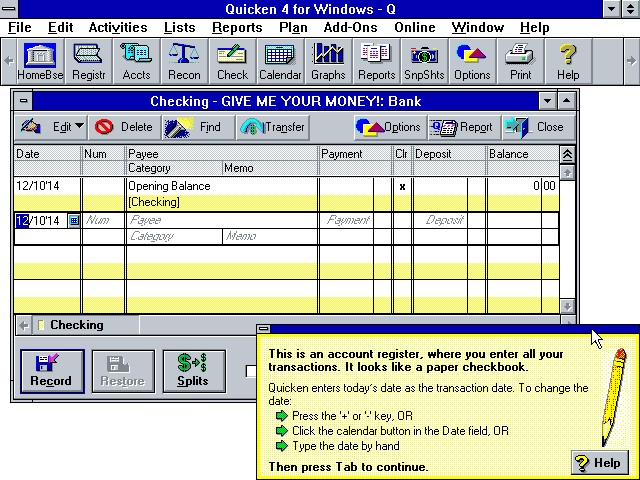
Task: Jump to register top with double-arrow
Action: point(567,155)
